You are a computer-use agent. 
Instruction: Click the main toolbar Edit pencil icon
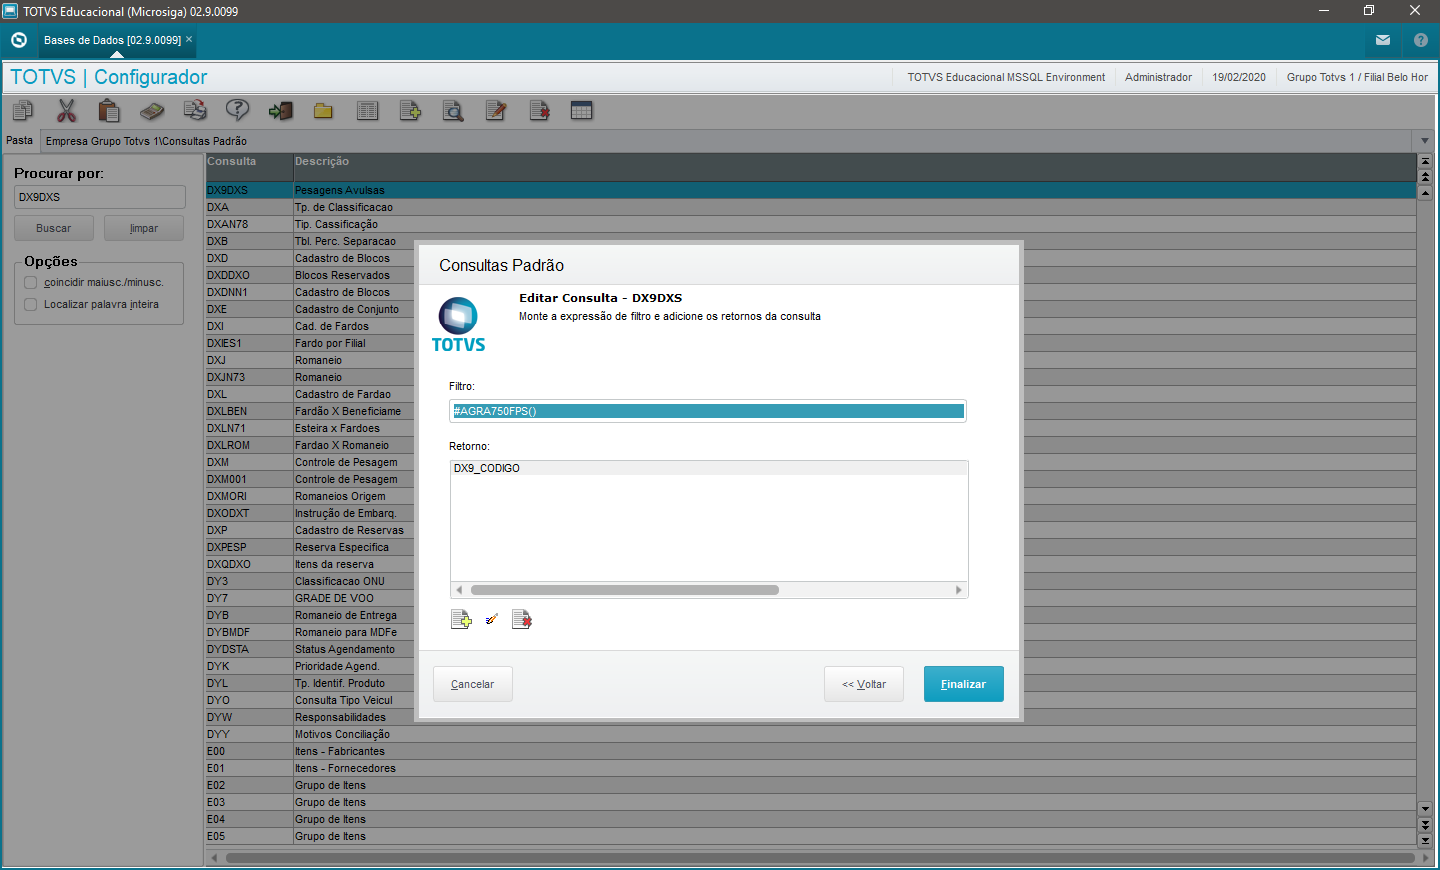(x=496, y=111)
